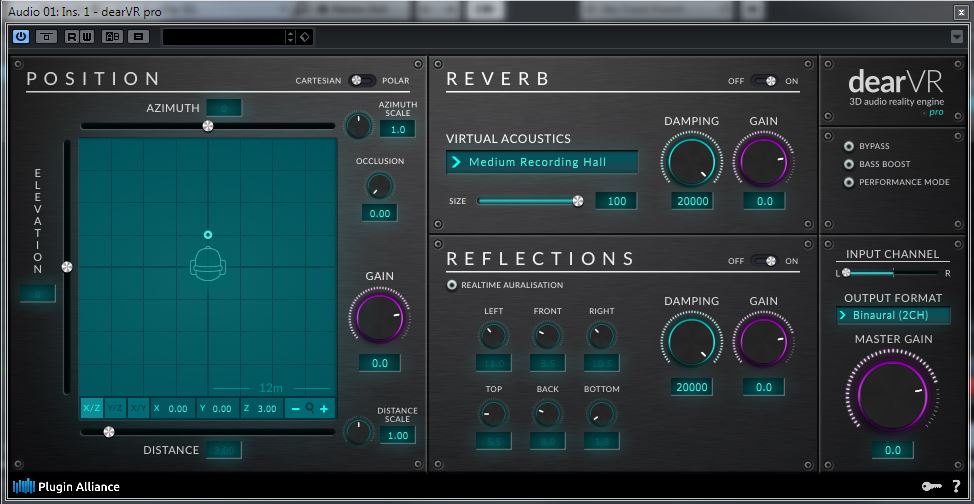Click the Reflections Gain knob
974x504 pixels.
[763, 342]
